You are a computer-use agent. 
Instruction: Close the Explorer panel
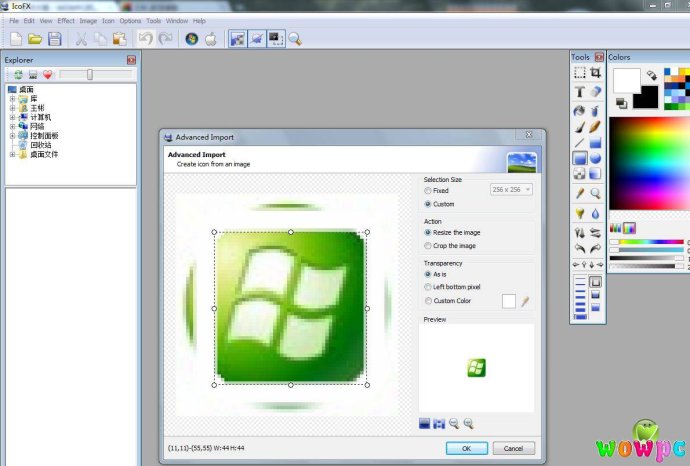click(131, 60)
